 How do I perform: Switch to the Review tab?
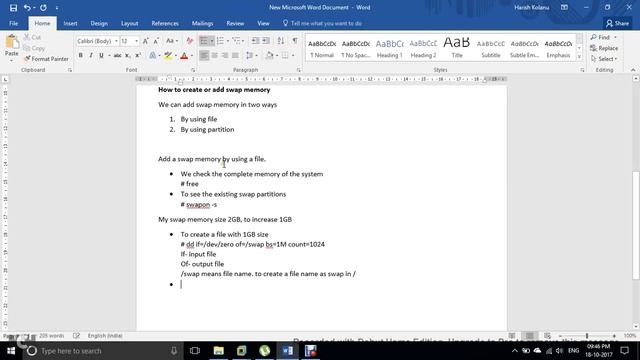click(235, 24)
